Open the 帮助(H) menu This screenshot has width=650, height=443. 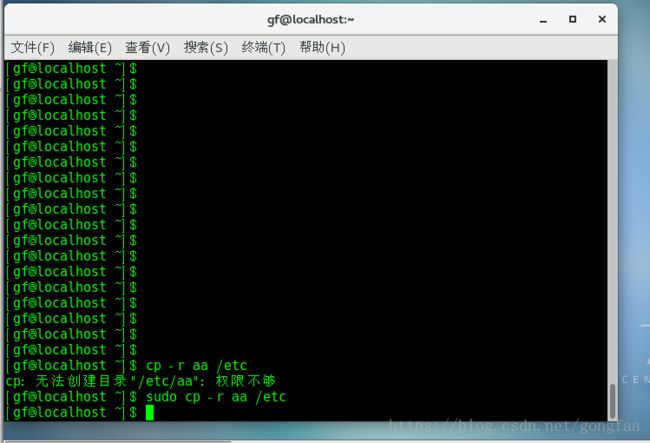[x=322, y=48]
